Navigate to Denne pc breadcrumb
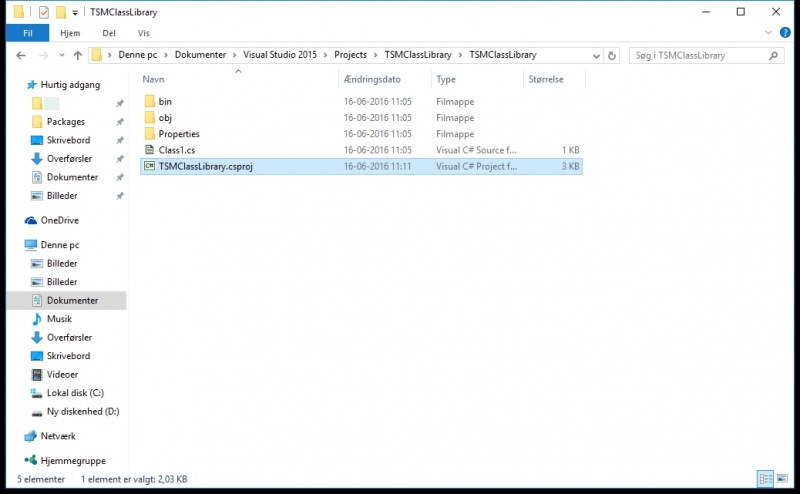This screenshot has height=494, width=800. (x=138, y=55)
